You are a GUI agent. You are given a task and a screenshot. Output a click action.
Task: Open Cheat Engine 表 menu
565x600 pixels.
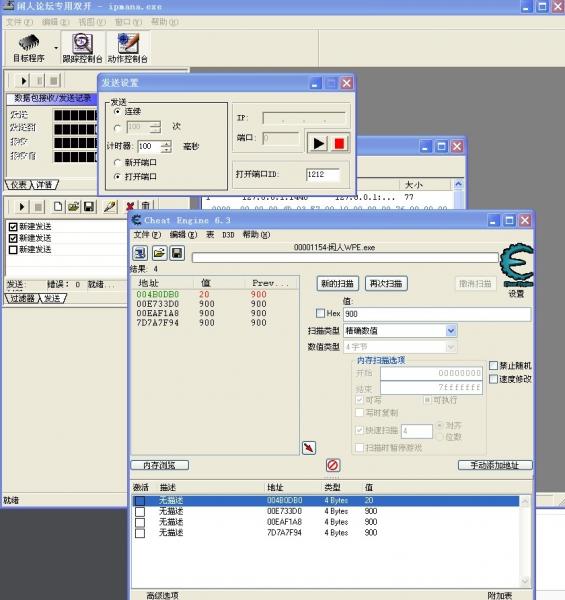pyautogui.click(x=210, y=235)
